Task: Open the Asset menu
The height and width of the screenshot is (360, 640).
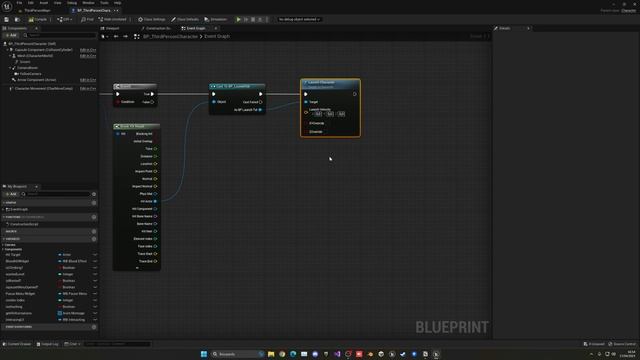Action: click(x=44, y=3)
